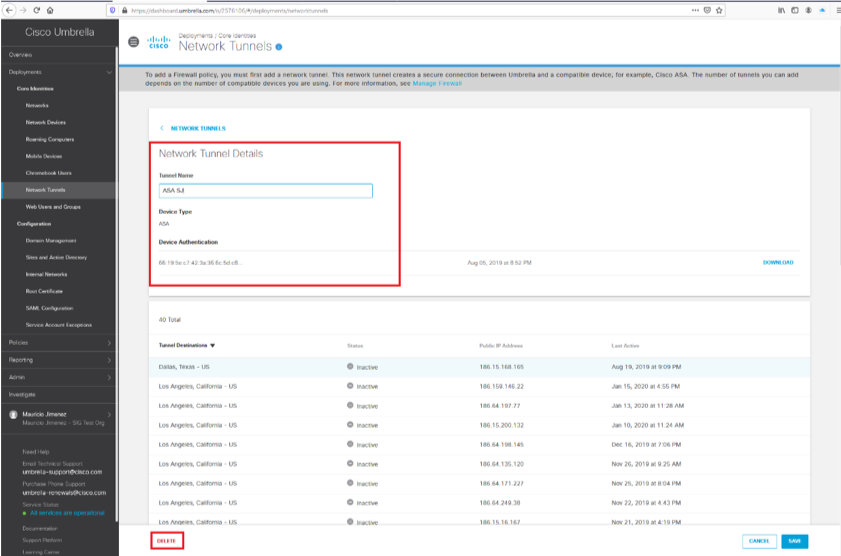Open Sites and Active Directory
Screen dimensions: 841x556
(56, 257)
